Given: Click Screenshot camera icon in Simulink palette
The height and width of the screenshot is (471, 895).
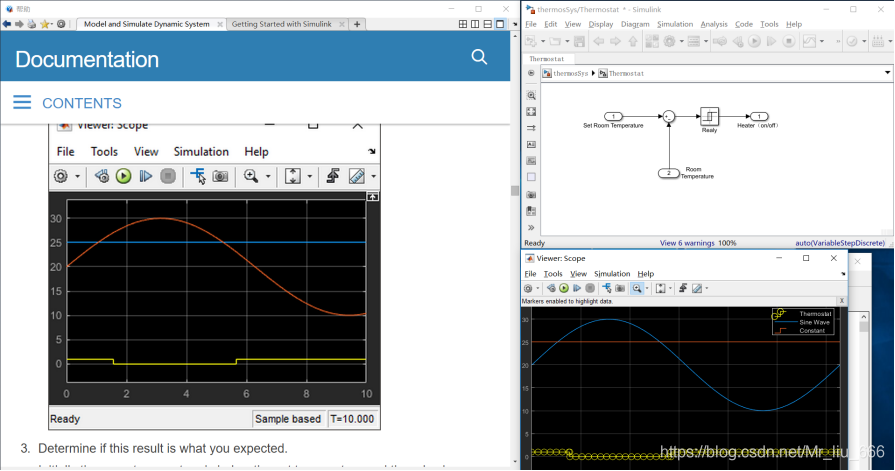Looking at the screenshot, I should [x=531, y=195].
